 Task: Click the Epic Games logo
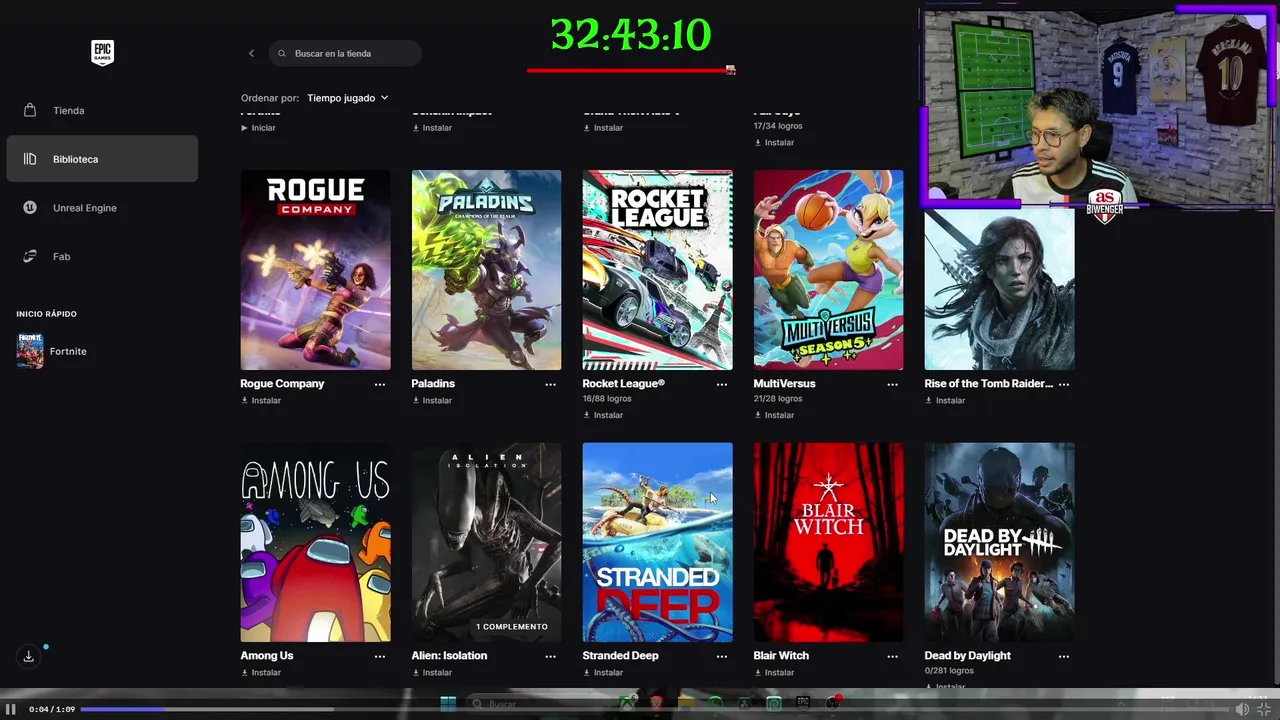tap(102, 53)
